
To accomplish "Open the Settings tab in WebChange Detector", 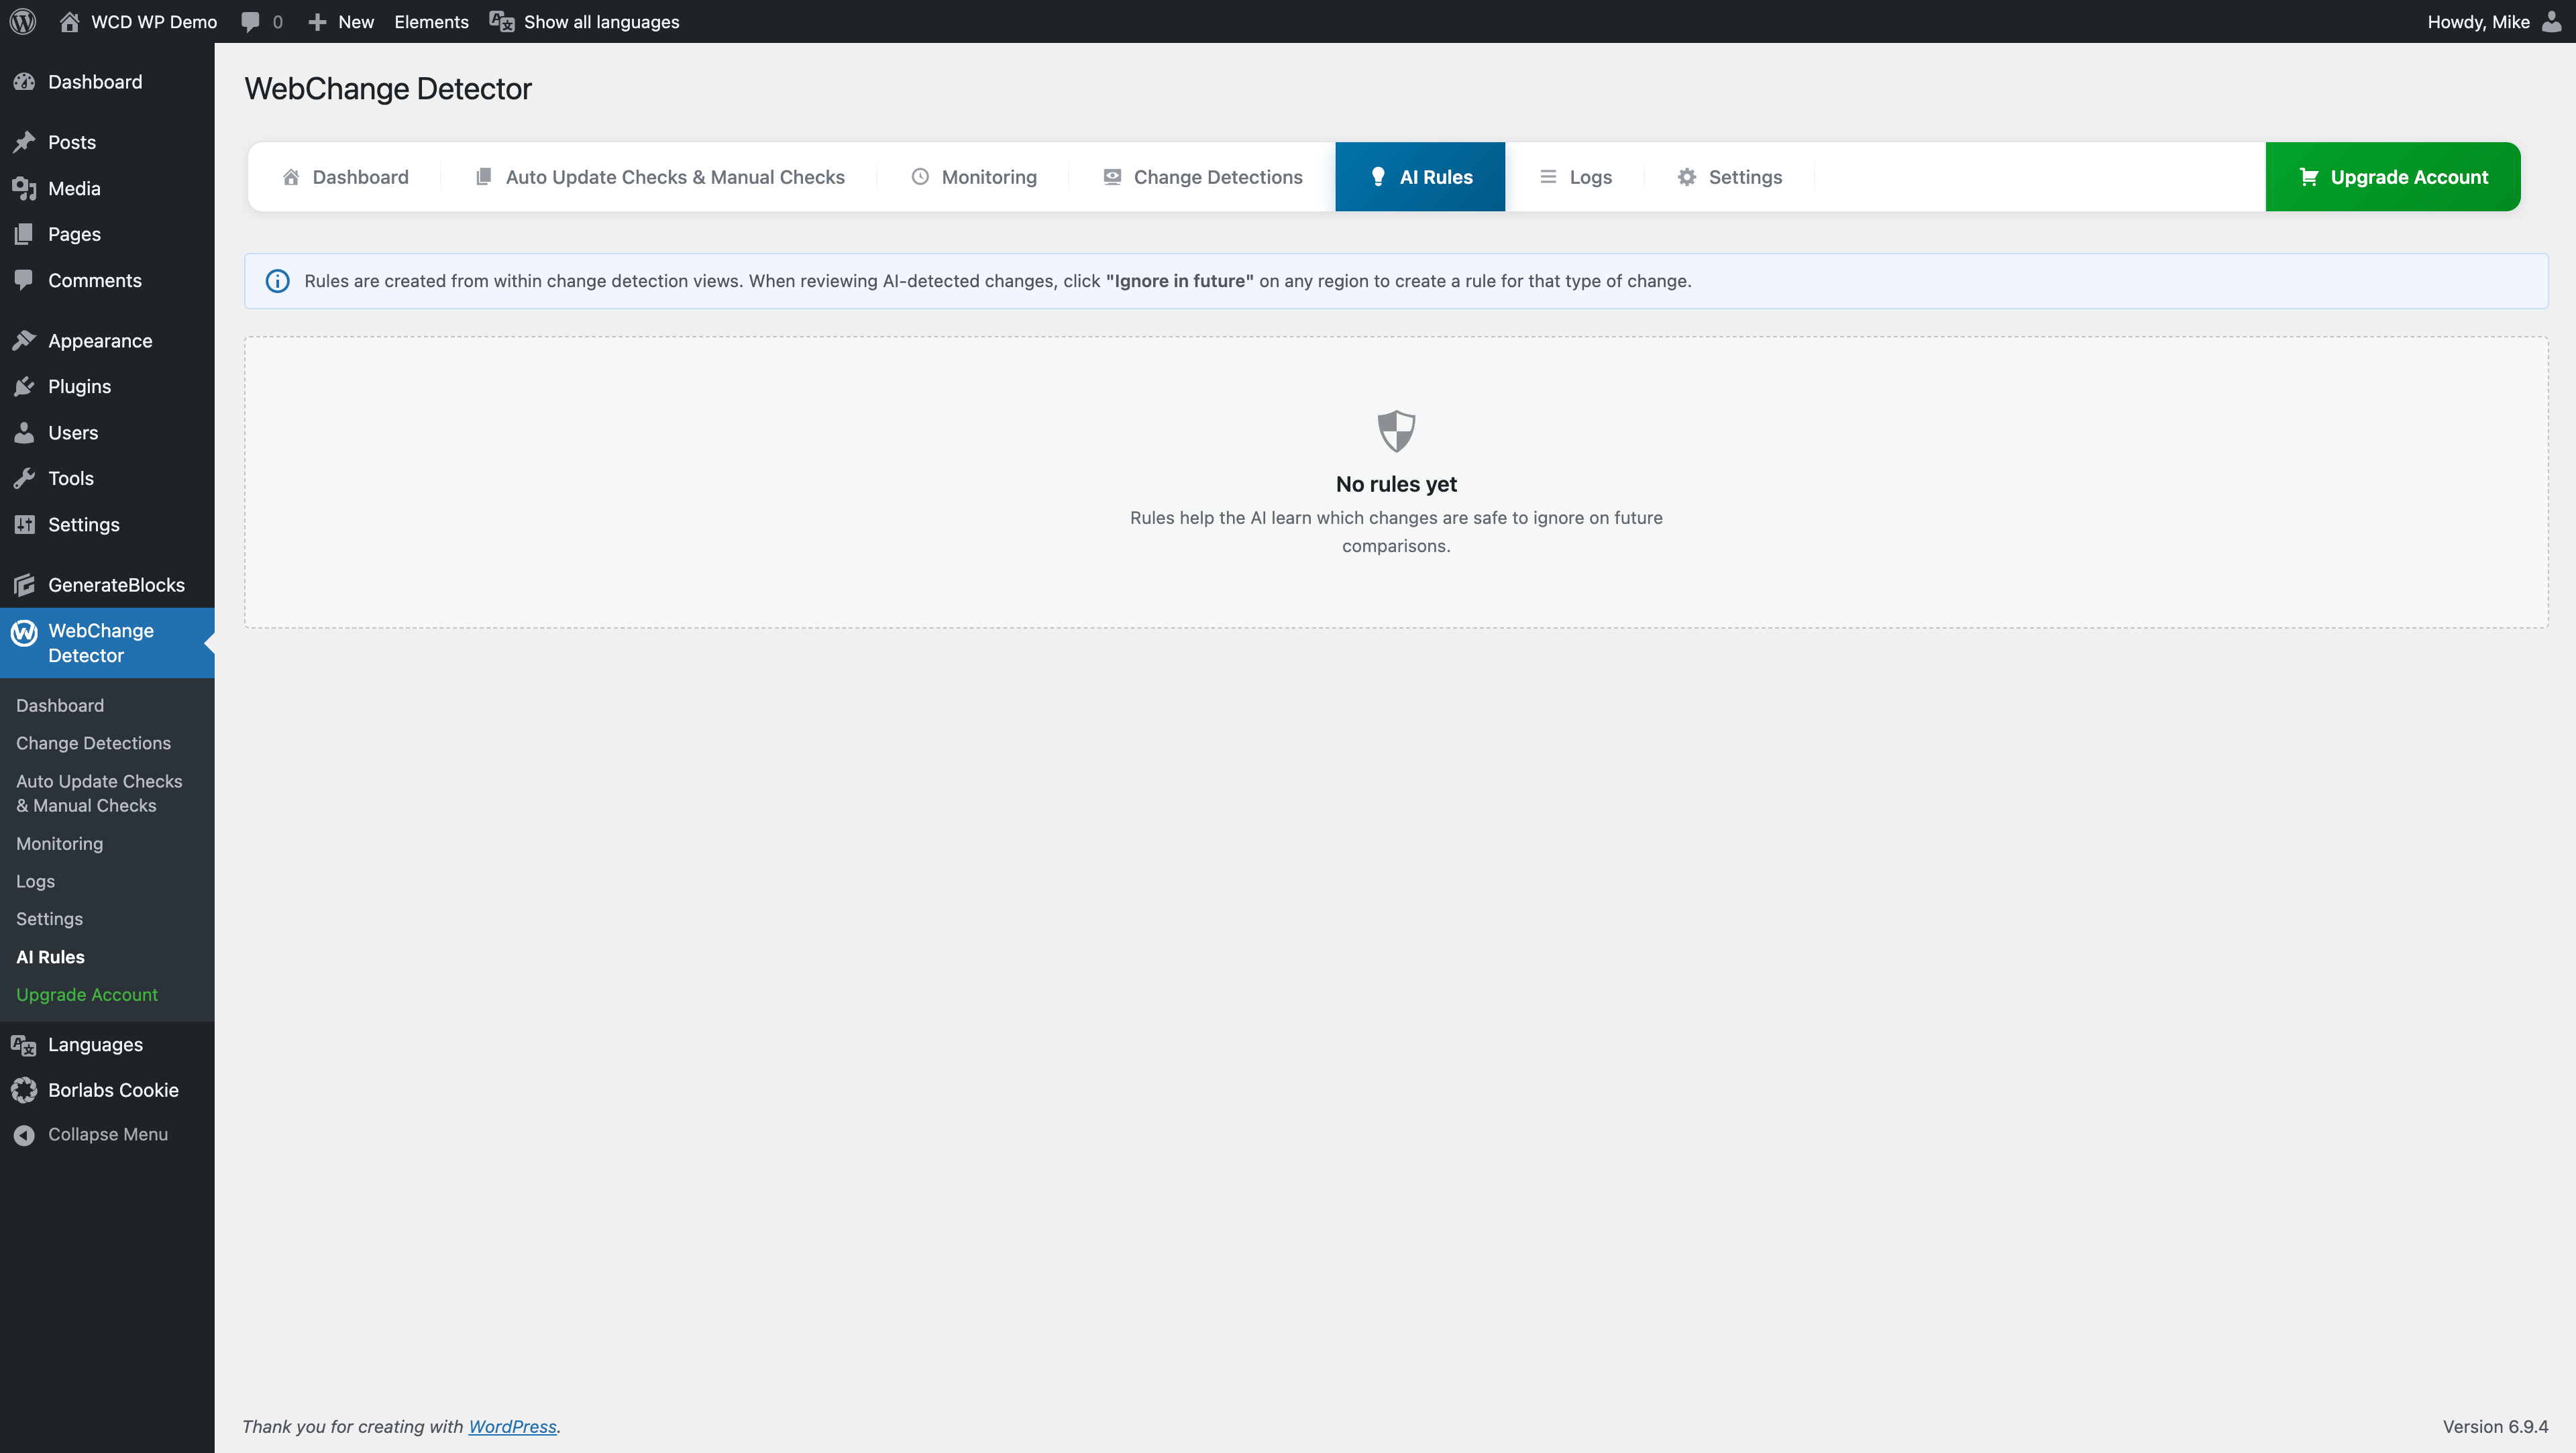I will point(1729,177).
